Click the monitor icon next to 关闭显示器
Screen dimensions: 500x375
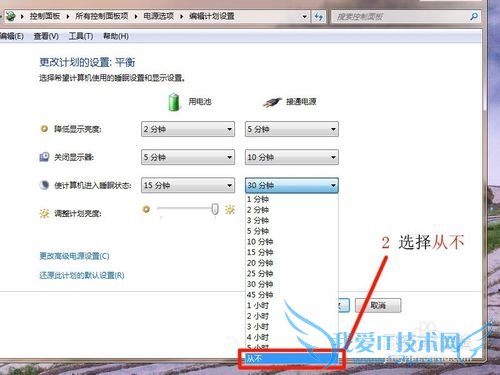(x=44, y=157)
